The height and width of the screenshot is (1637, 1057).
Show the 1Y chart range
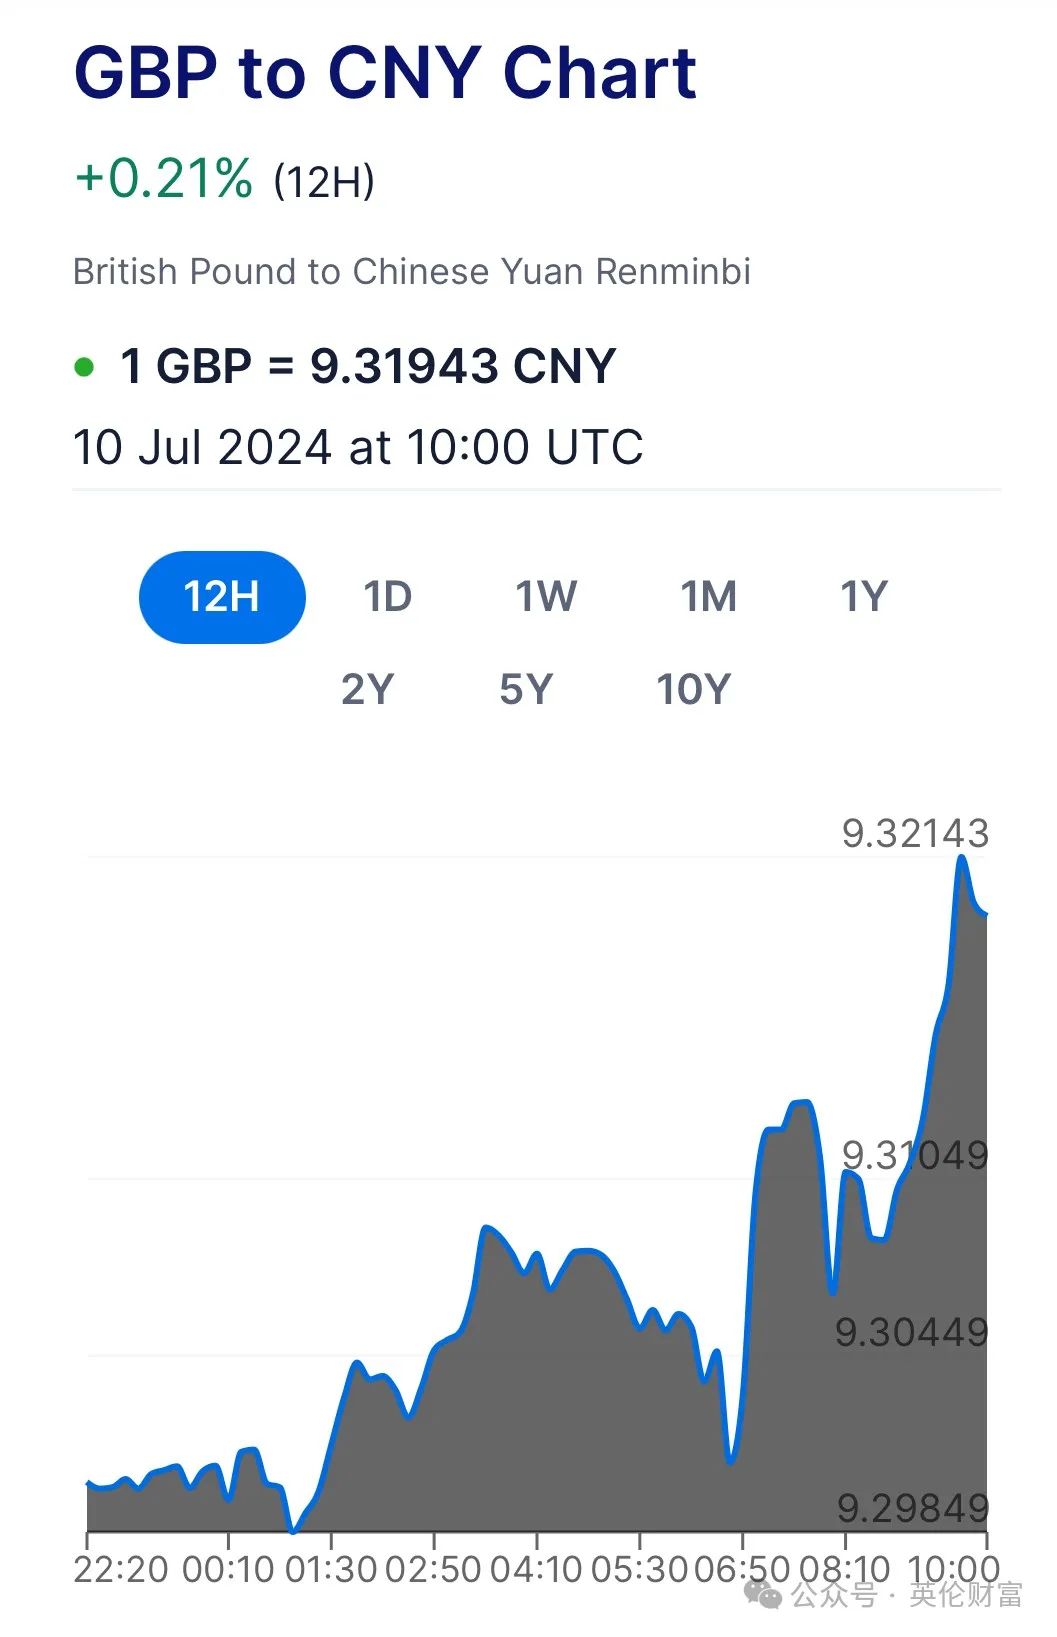[864, 597]
